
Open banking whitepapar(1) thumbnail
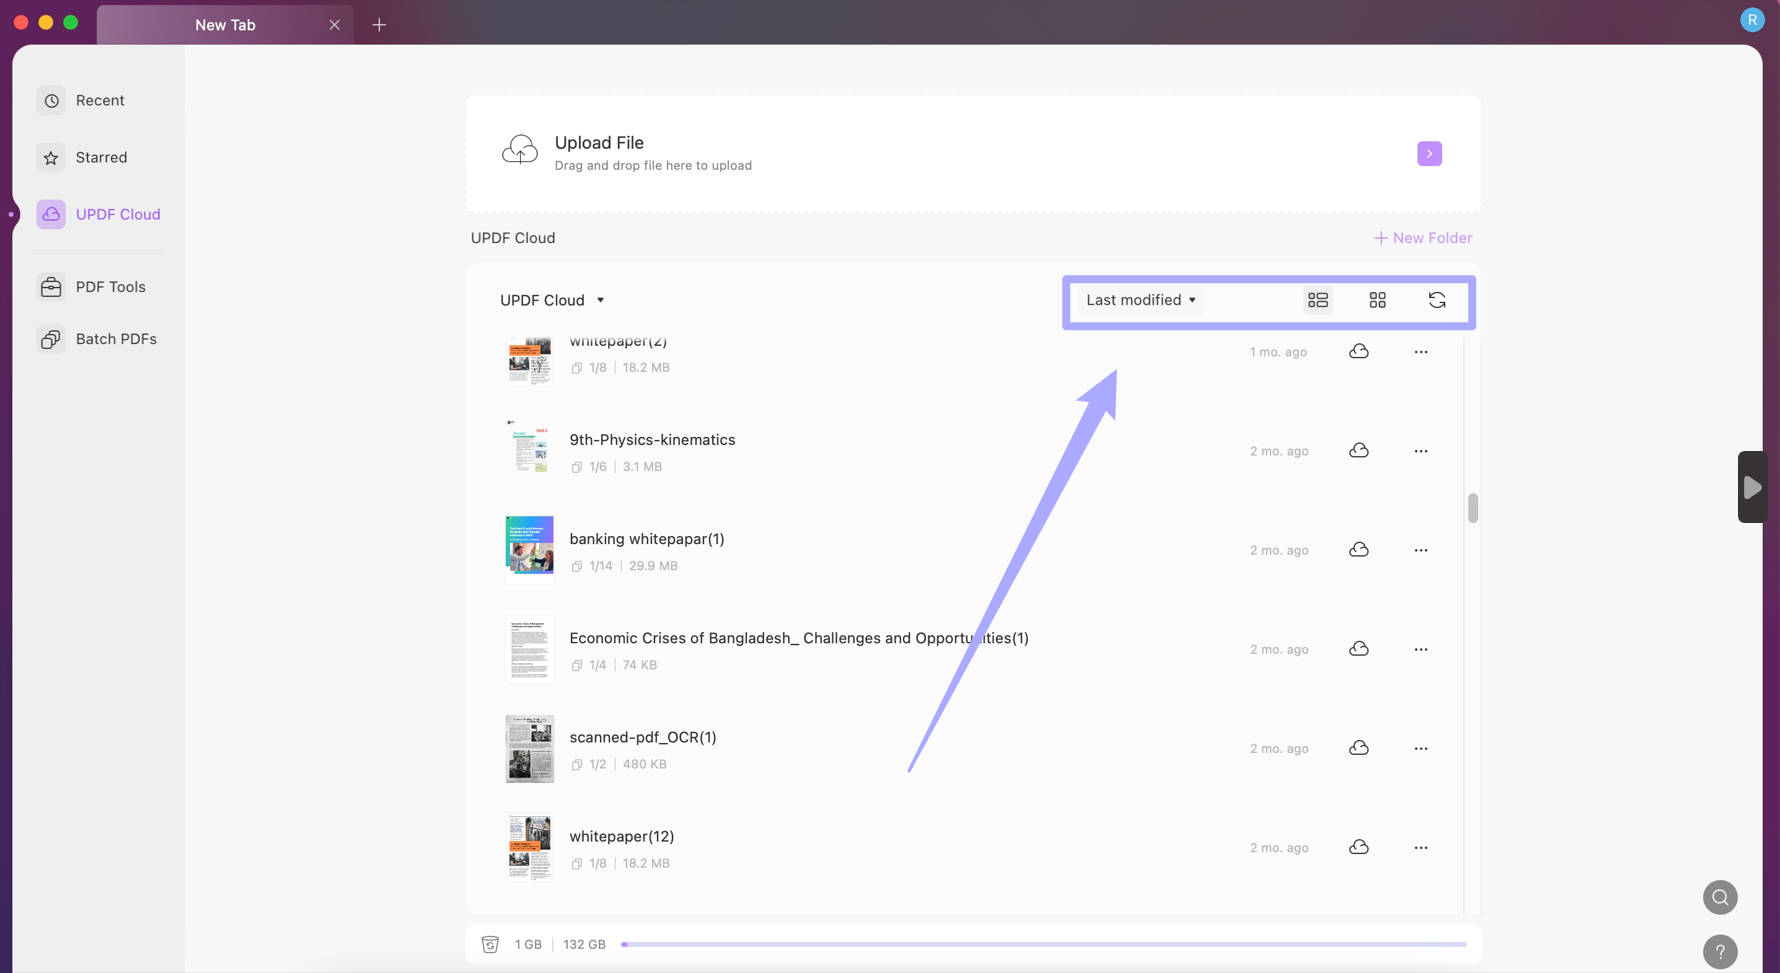(x=529, y=549)
